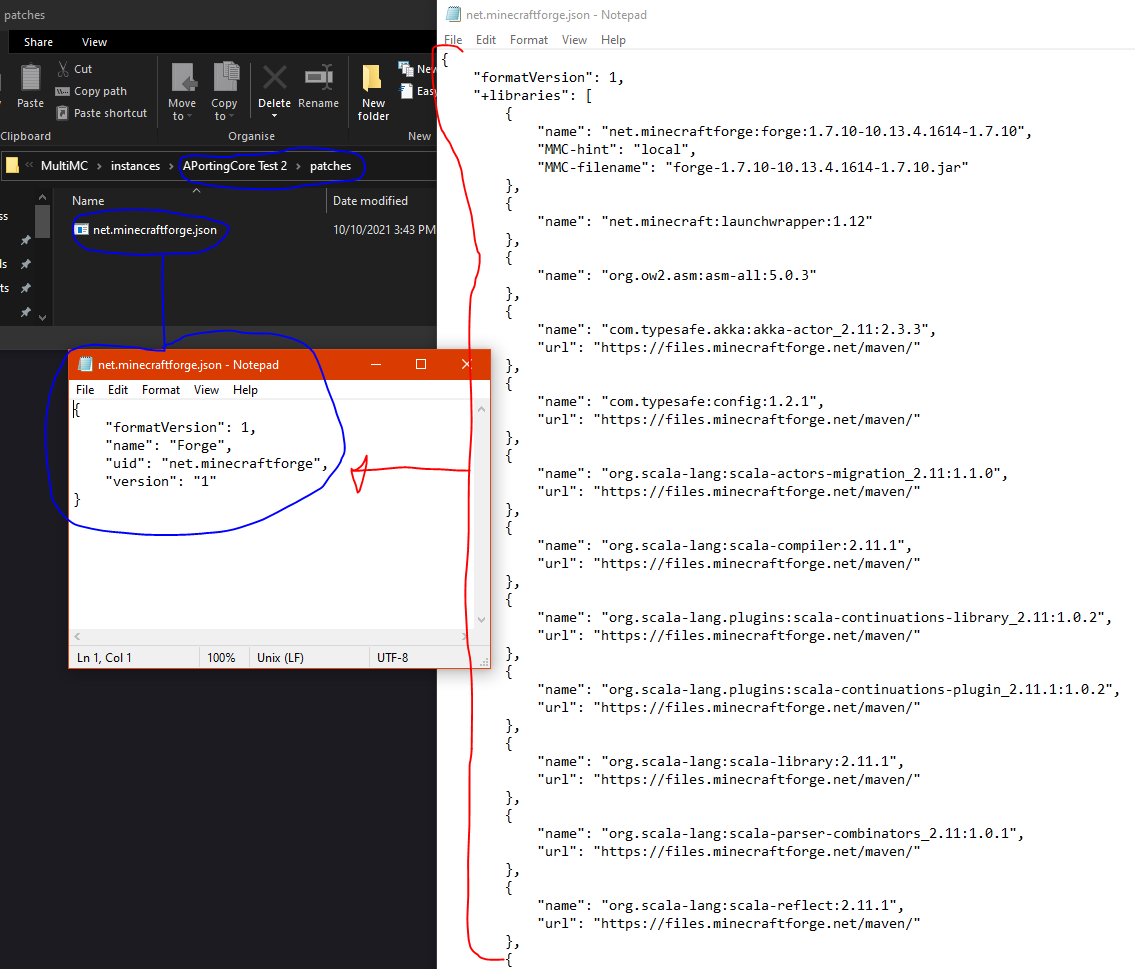Click MultiMC in the address breadcrumb
Image resolution: width=1135 pixels, height=969 pixels.
click(x=64, y=166)
